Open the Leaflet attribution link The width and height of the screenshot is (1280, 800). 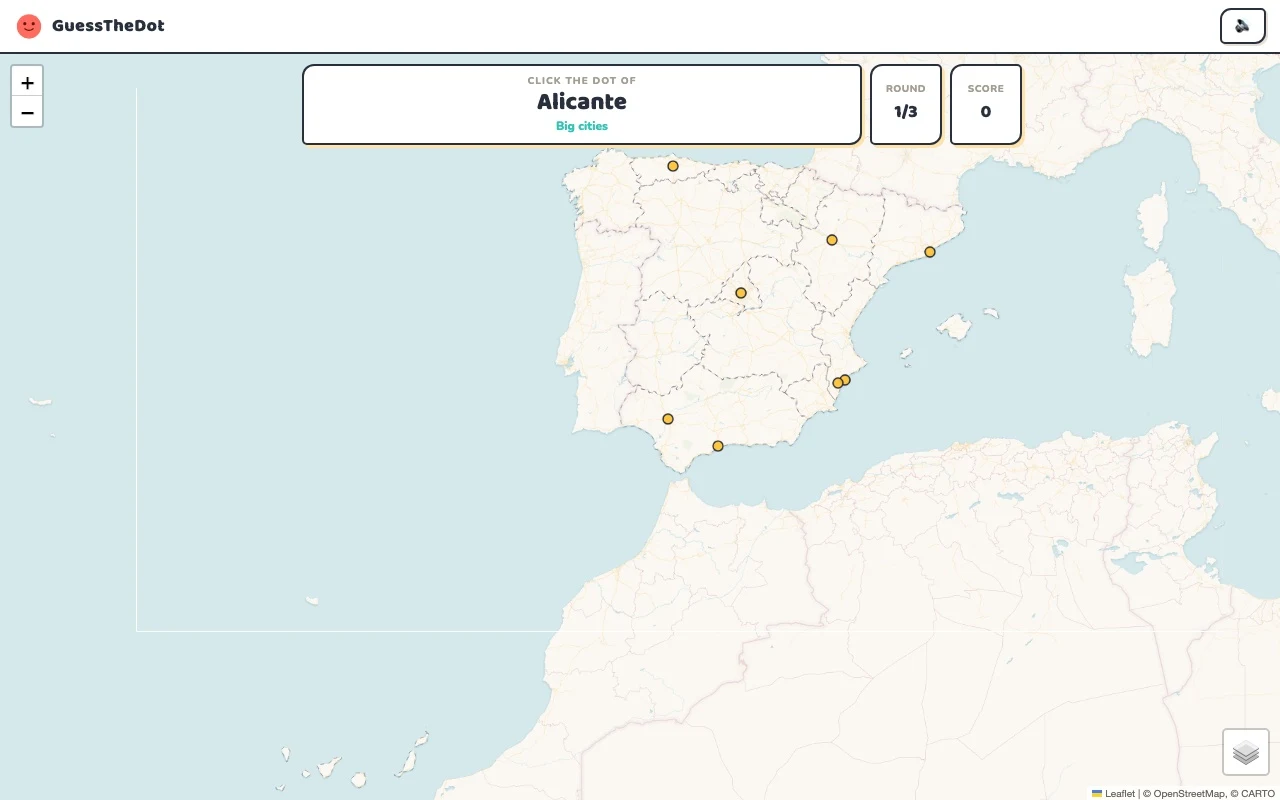tap(1113, 793)
